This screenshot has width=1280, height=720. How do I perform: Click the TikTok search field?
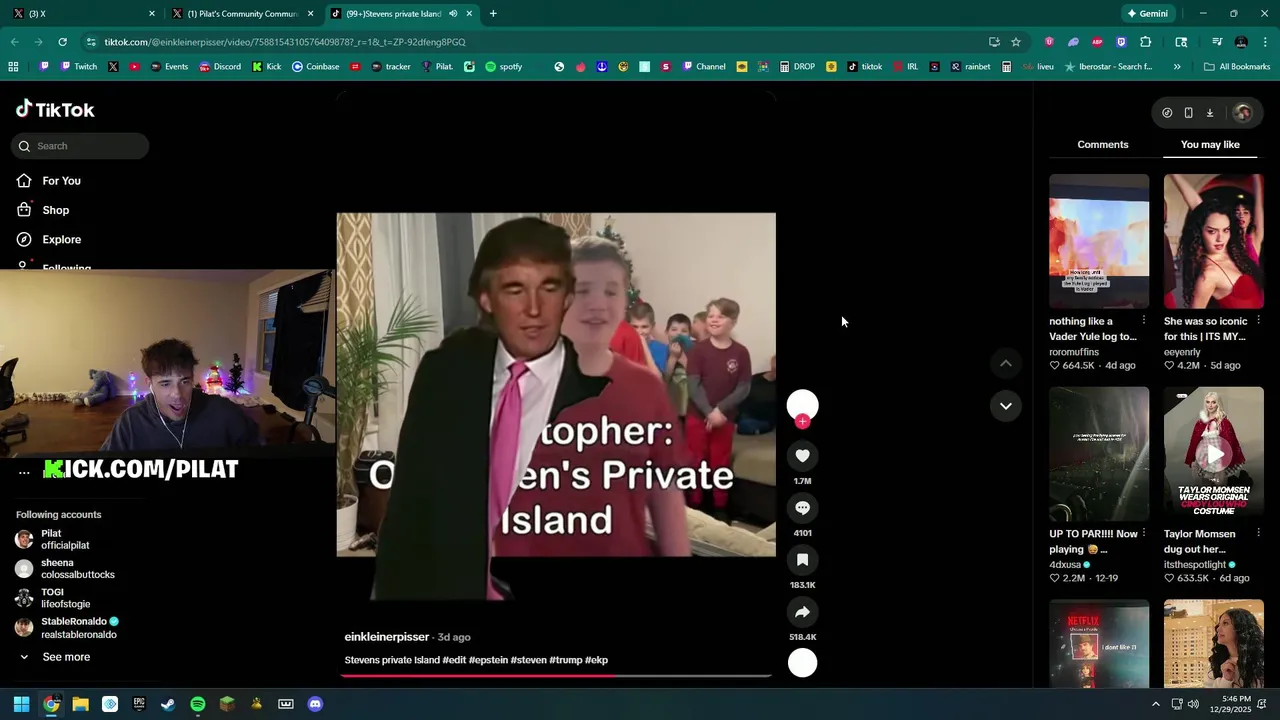pos(80,146)
